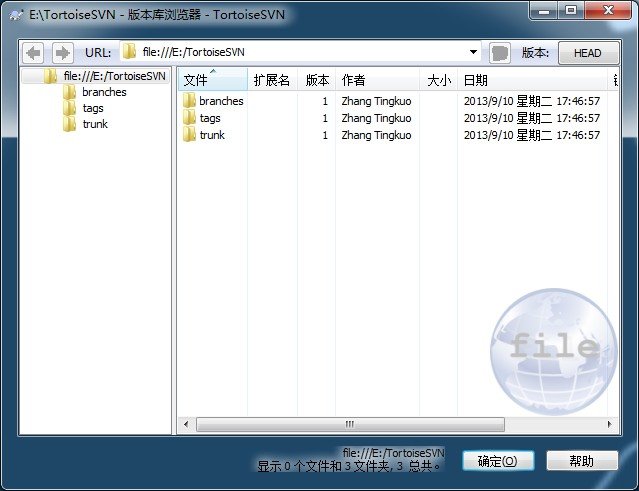Click the 帮助 button
The height and width of the screenshot is (491, 639).
click(581, 461)
